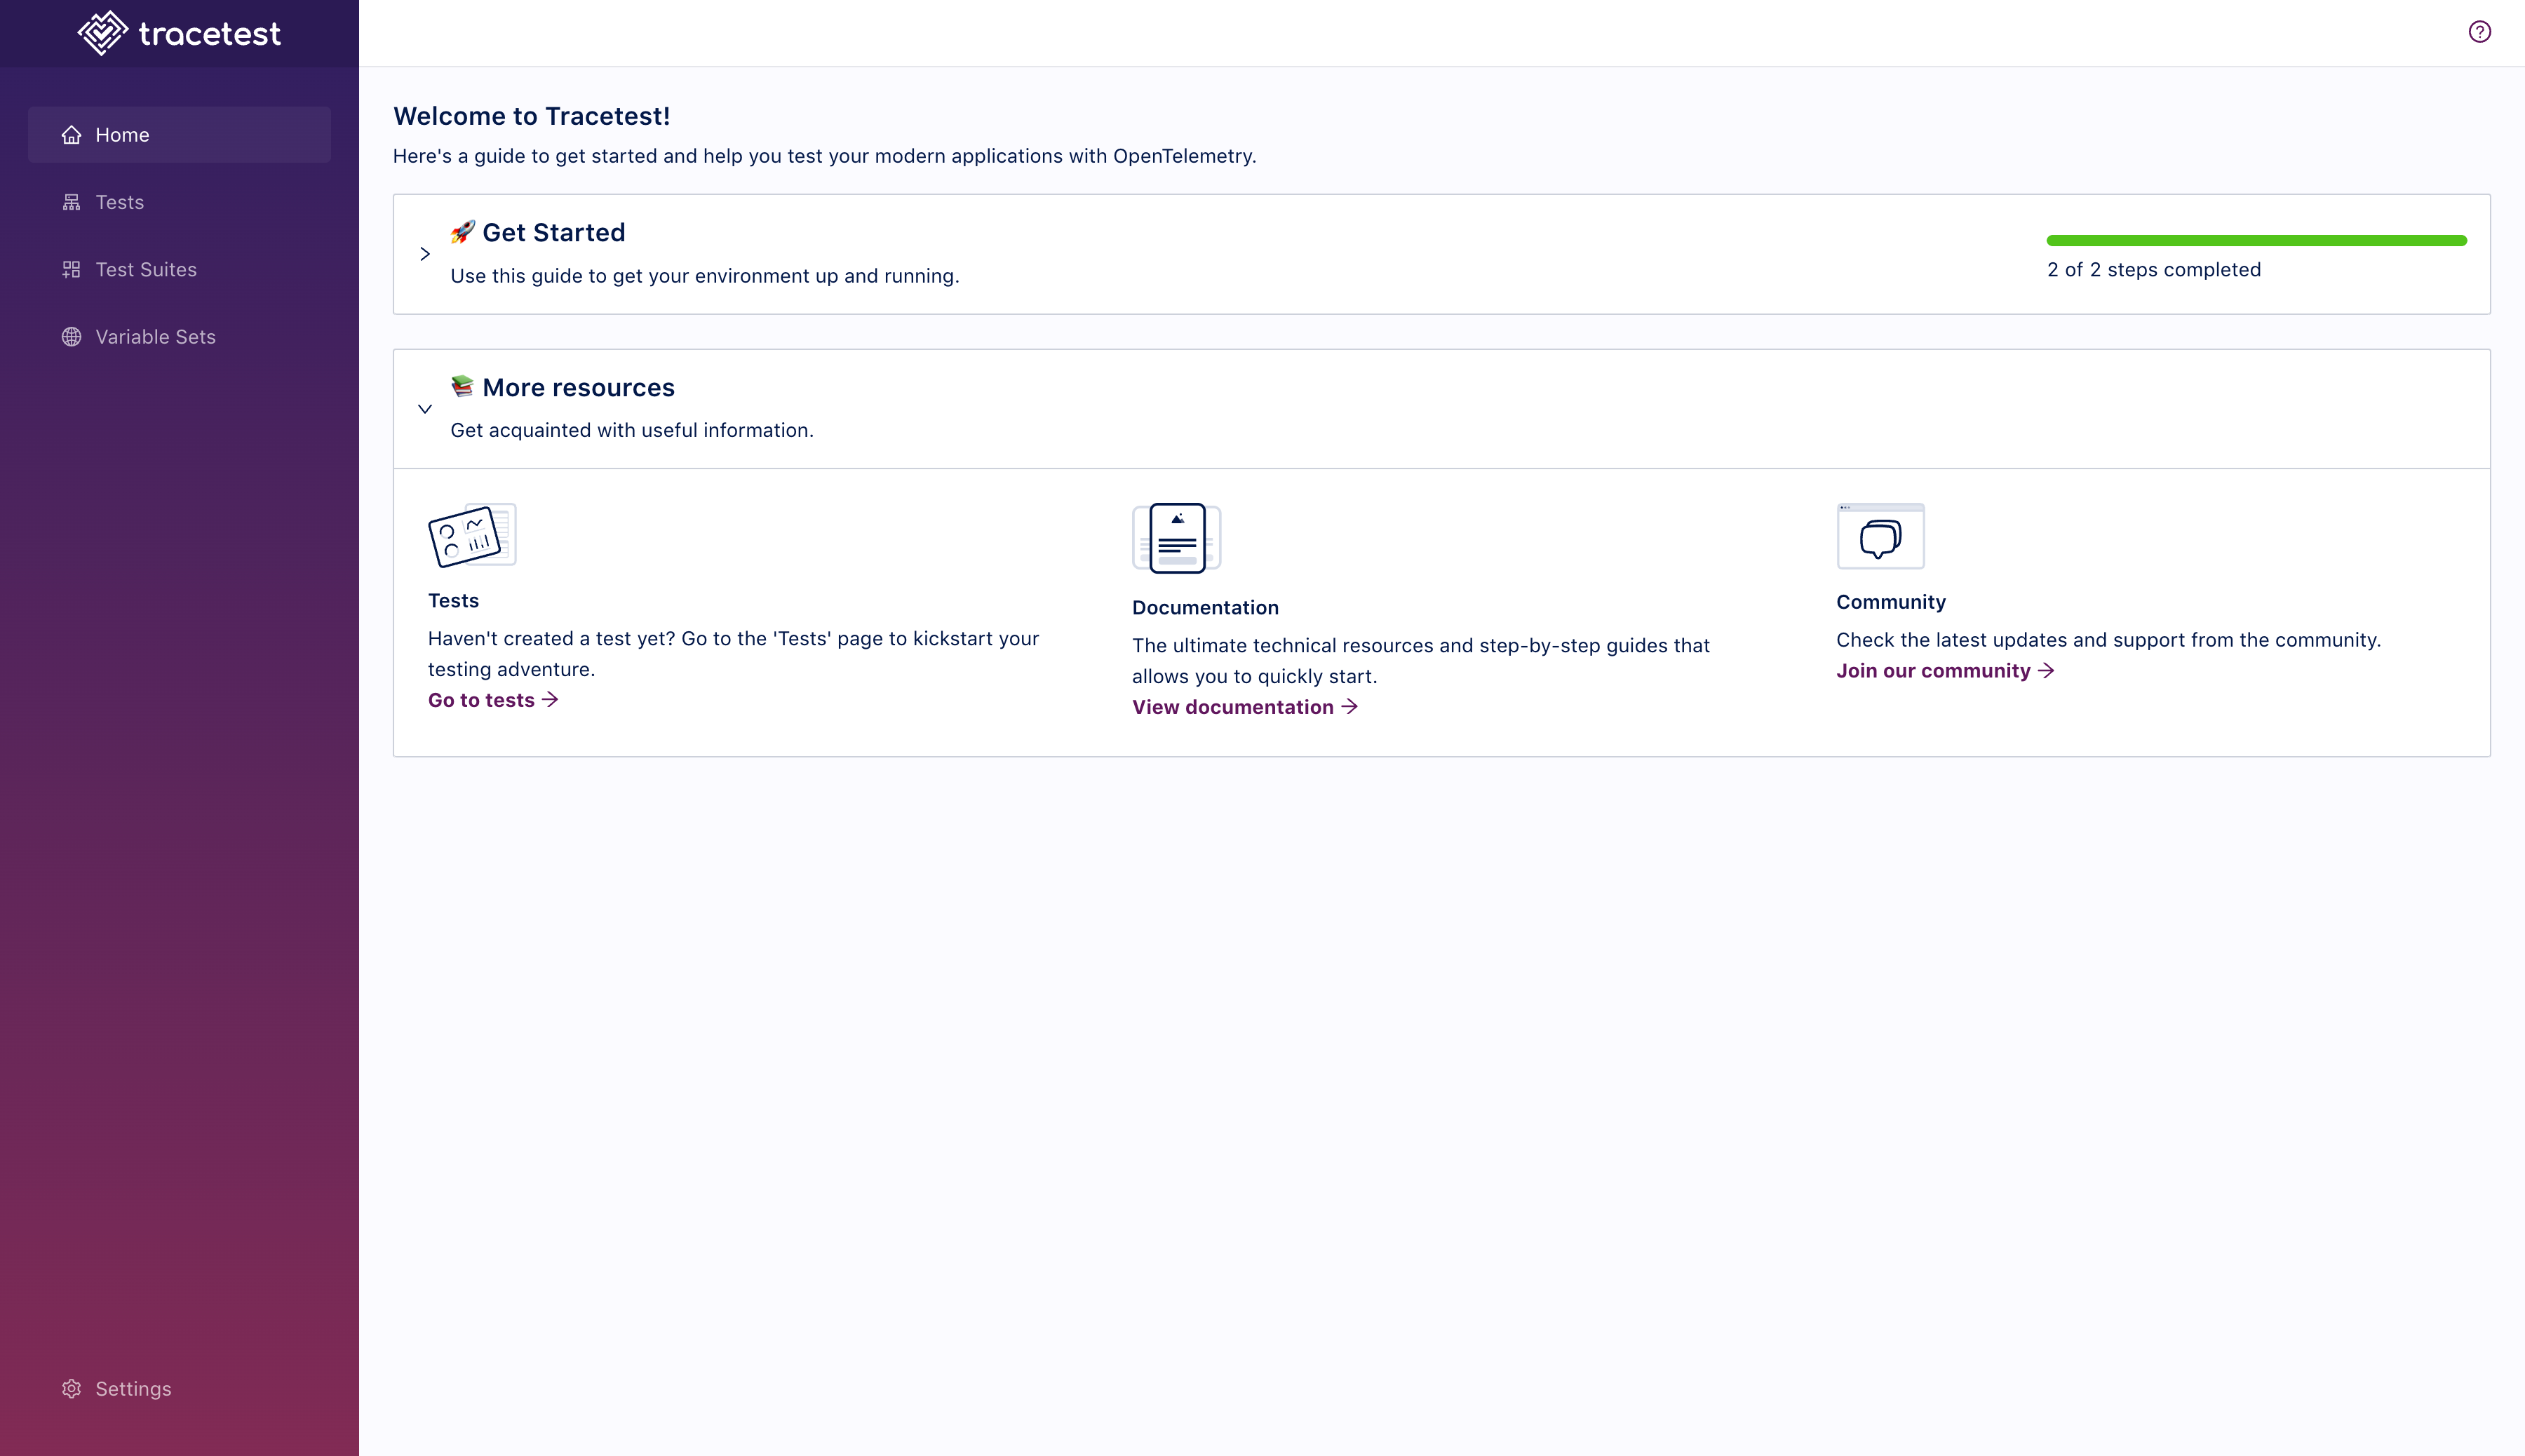The height and width of the screenshot is (1456, 2525).
Task: Click the More resources heading
Action: 579,387
